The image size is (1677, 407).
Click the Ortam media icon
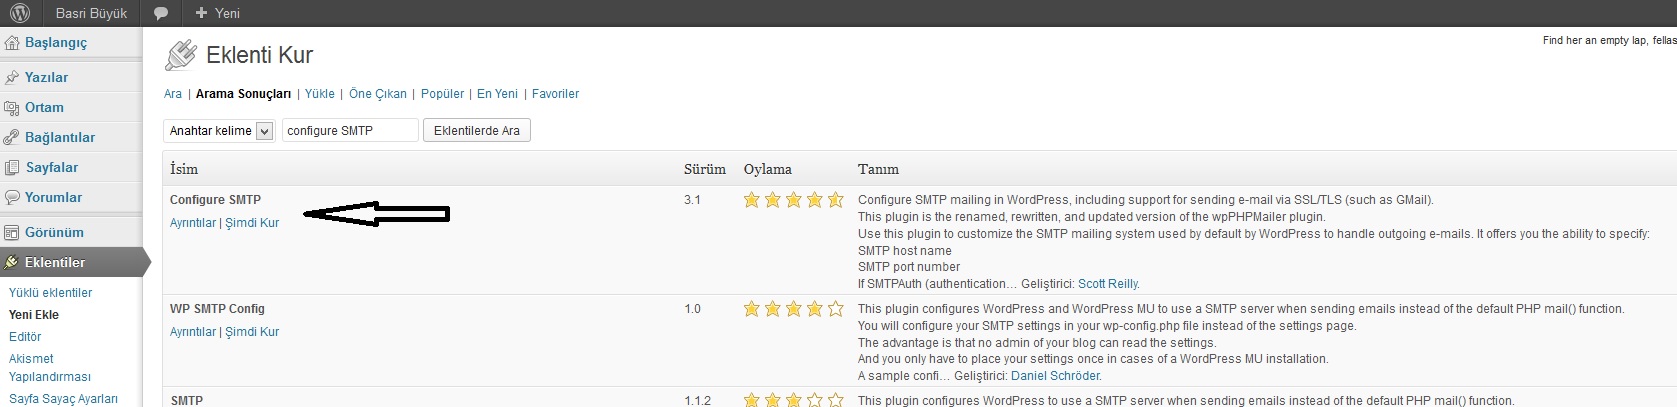12,107
